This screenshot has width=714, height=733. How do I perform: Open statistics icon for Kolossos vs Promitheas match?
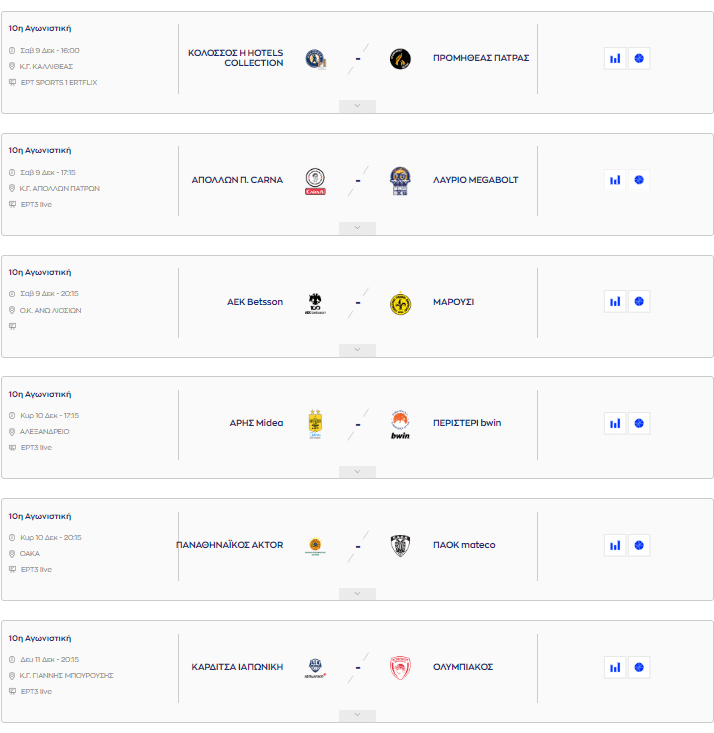tap(615, 58)
